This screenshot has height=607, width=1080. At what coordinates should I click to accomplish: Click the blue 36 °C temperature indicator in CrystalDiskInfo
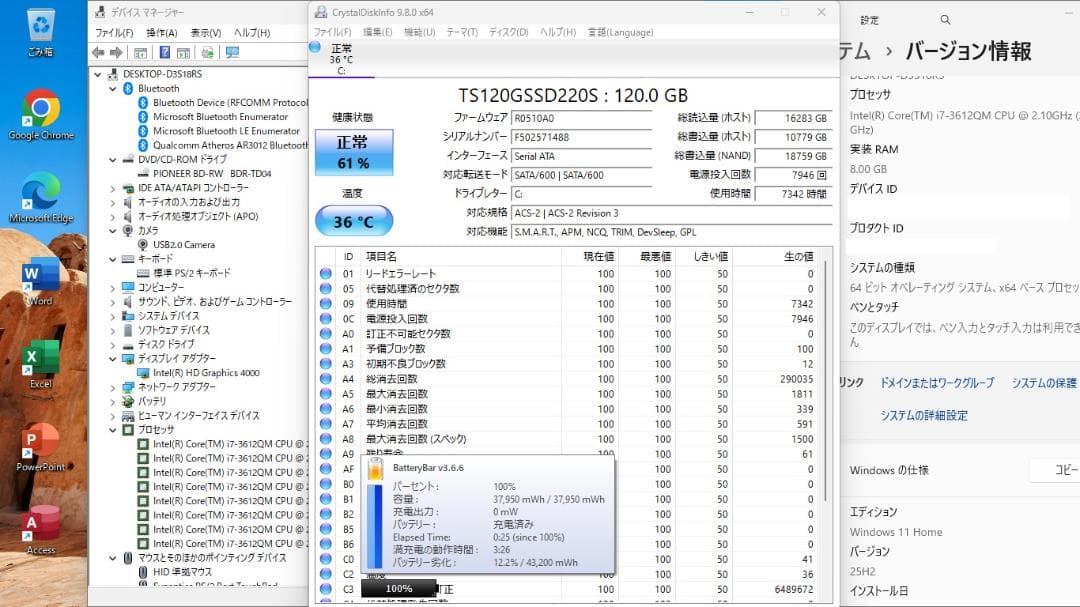click(354, 221)
